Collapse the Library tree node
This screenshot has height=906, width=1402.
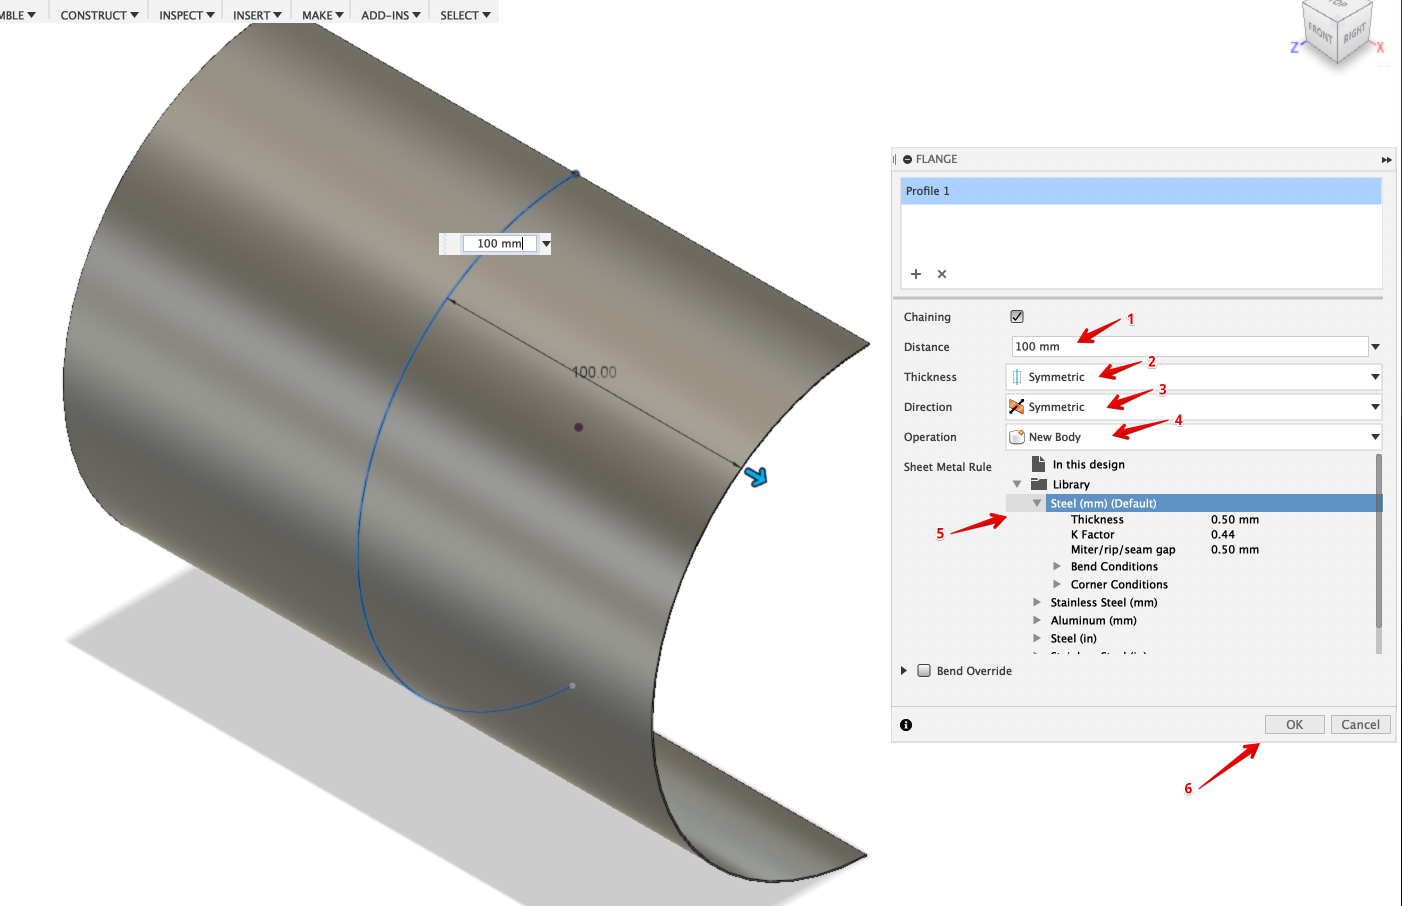tap(1017, 484)
